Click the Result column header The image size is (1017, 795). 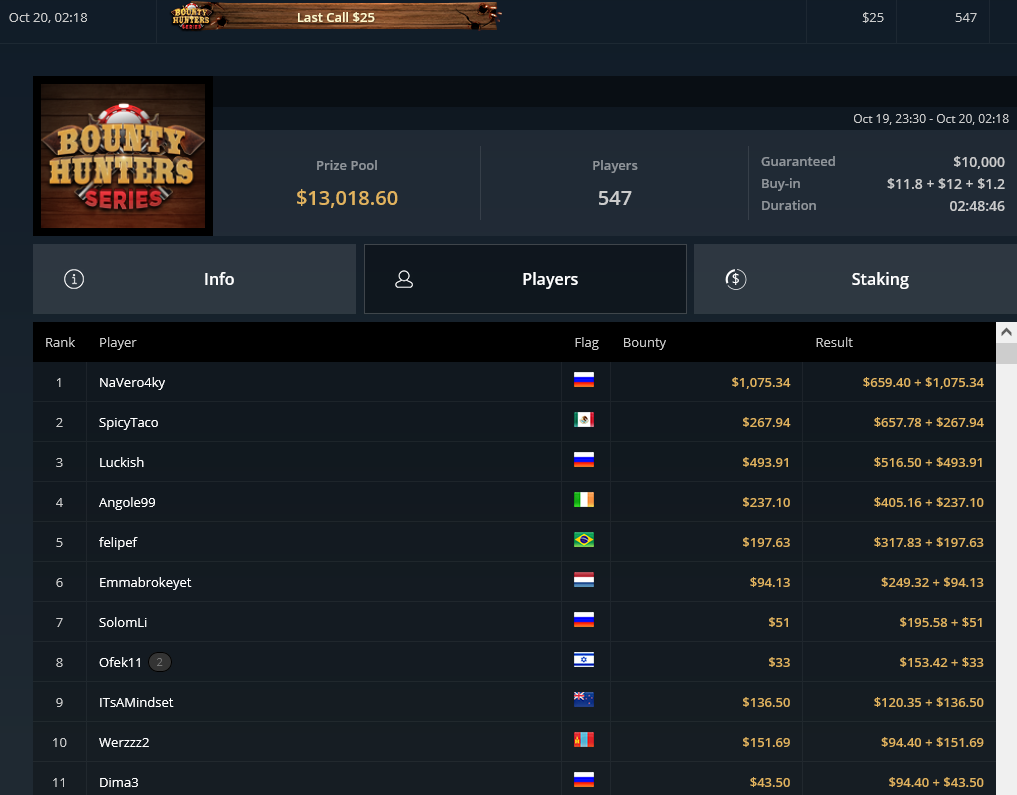pos(834,342)
